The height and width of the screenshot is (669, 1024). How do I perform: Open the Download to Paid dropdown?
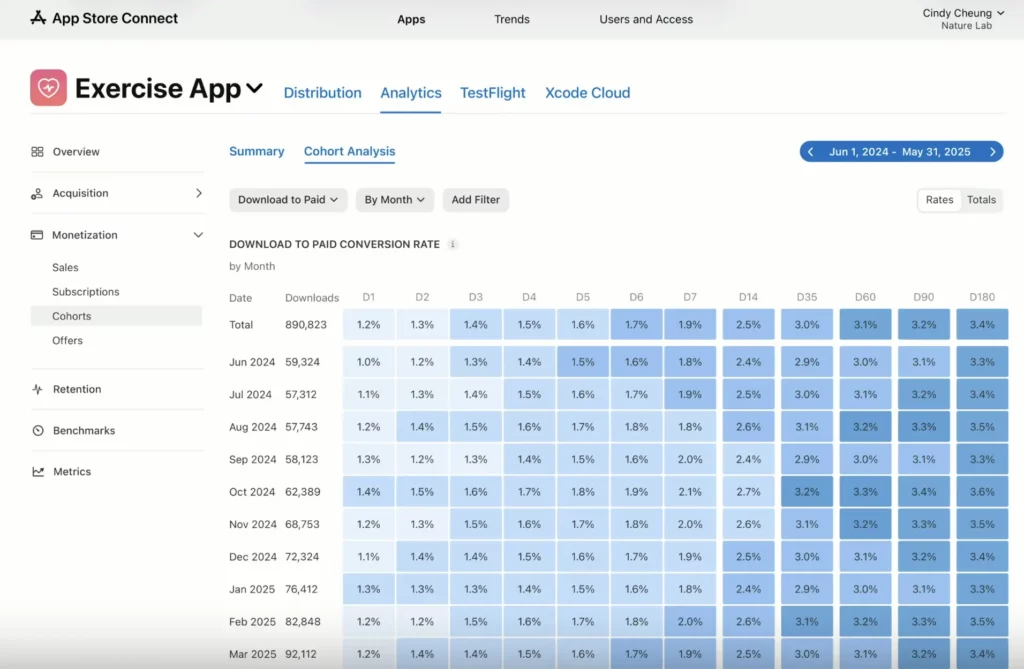pos(288,200)
